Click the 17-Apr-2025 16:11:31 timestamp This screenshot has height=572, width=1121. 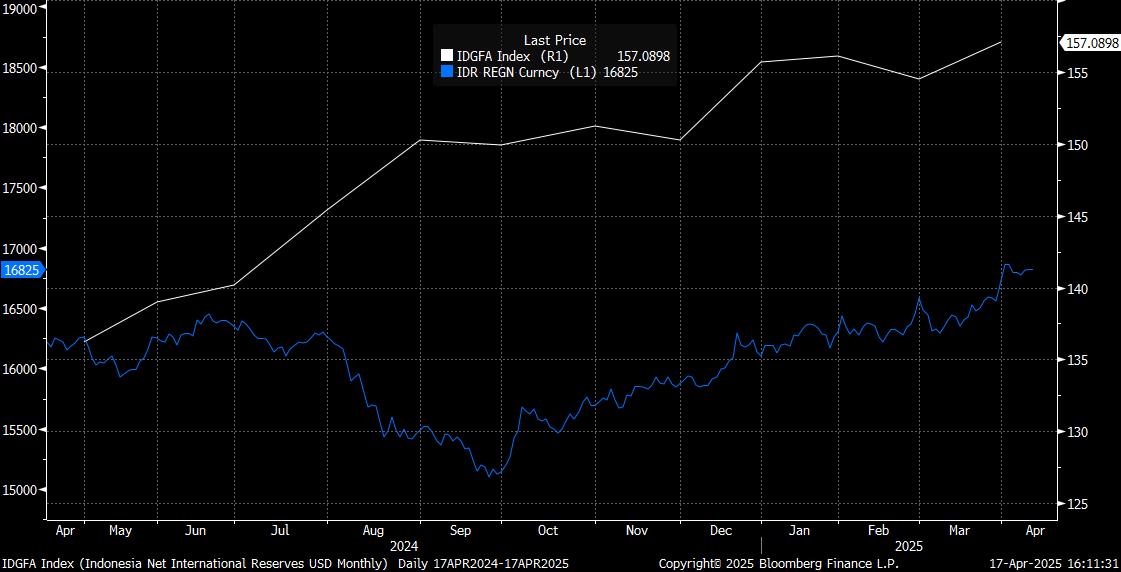(1054, 564)
